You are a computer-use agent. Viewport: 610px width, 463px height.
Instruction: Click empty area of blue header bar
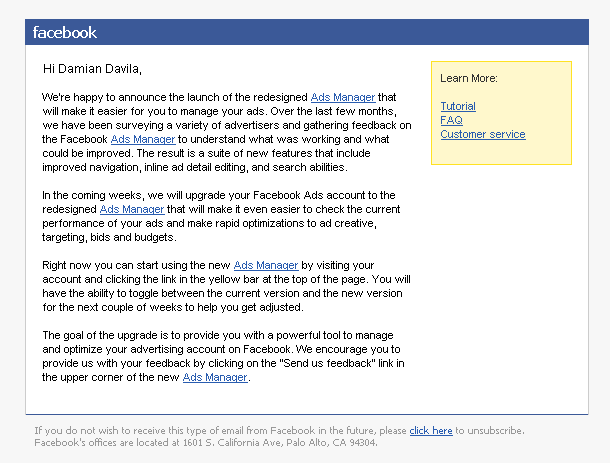[x=342, y=32]
